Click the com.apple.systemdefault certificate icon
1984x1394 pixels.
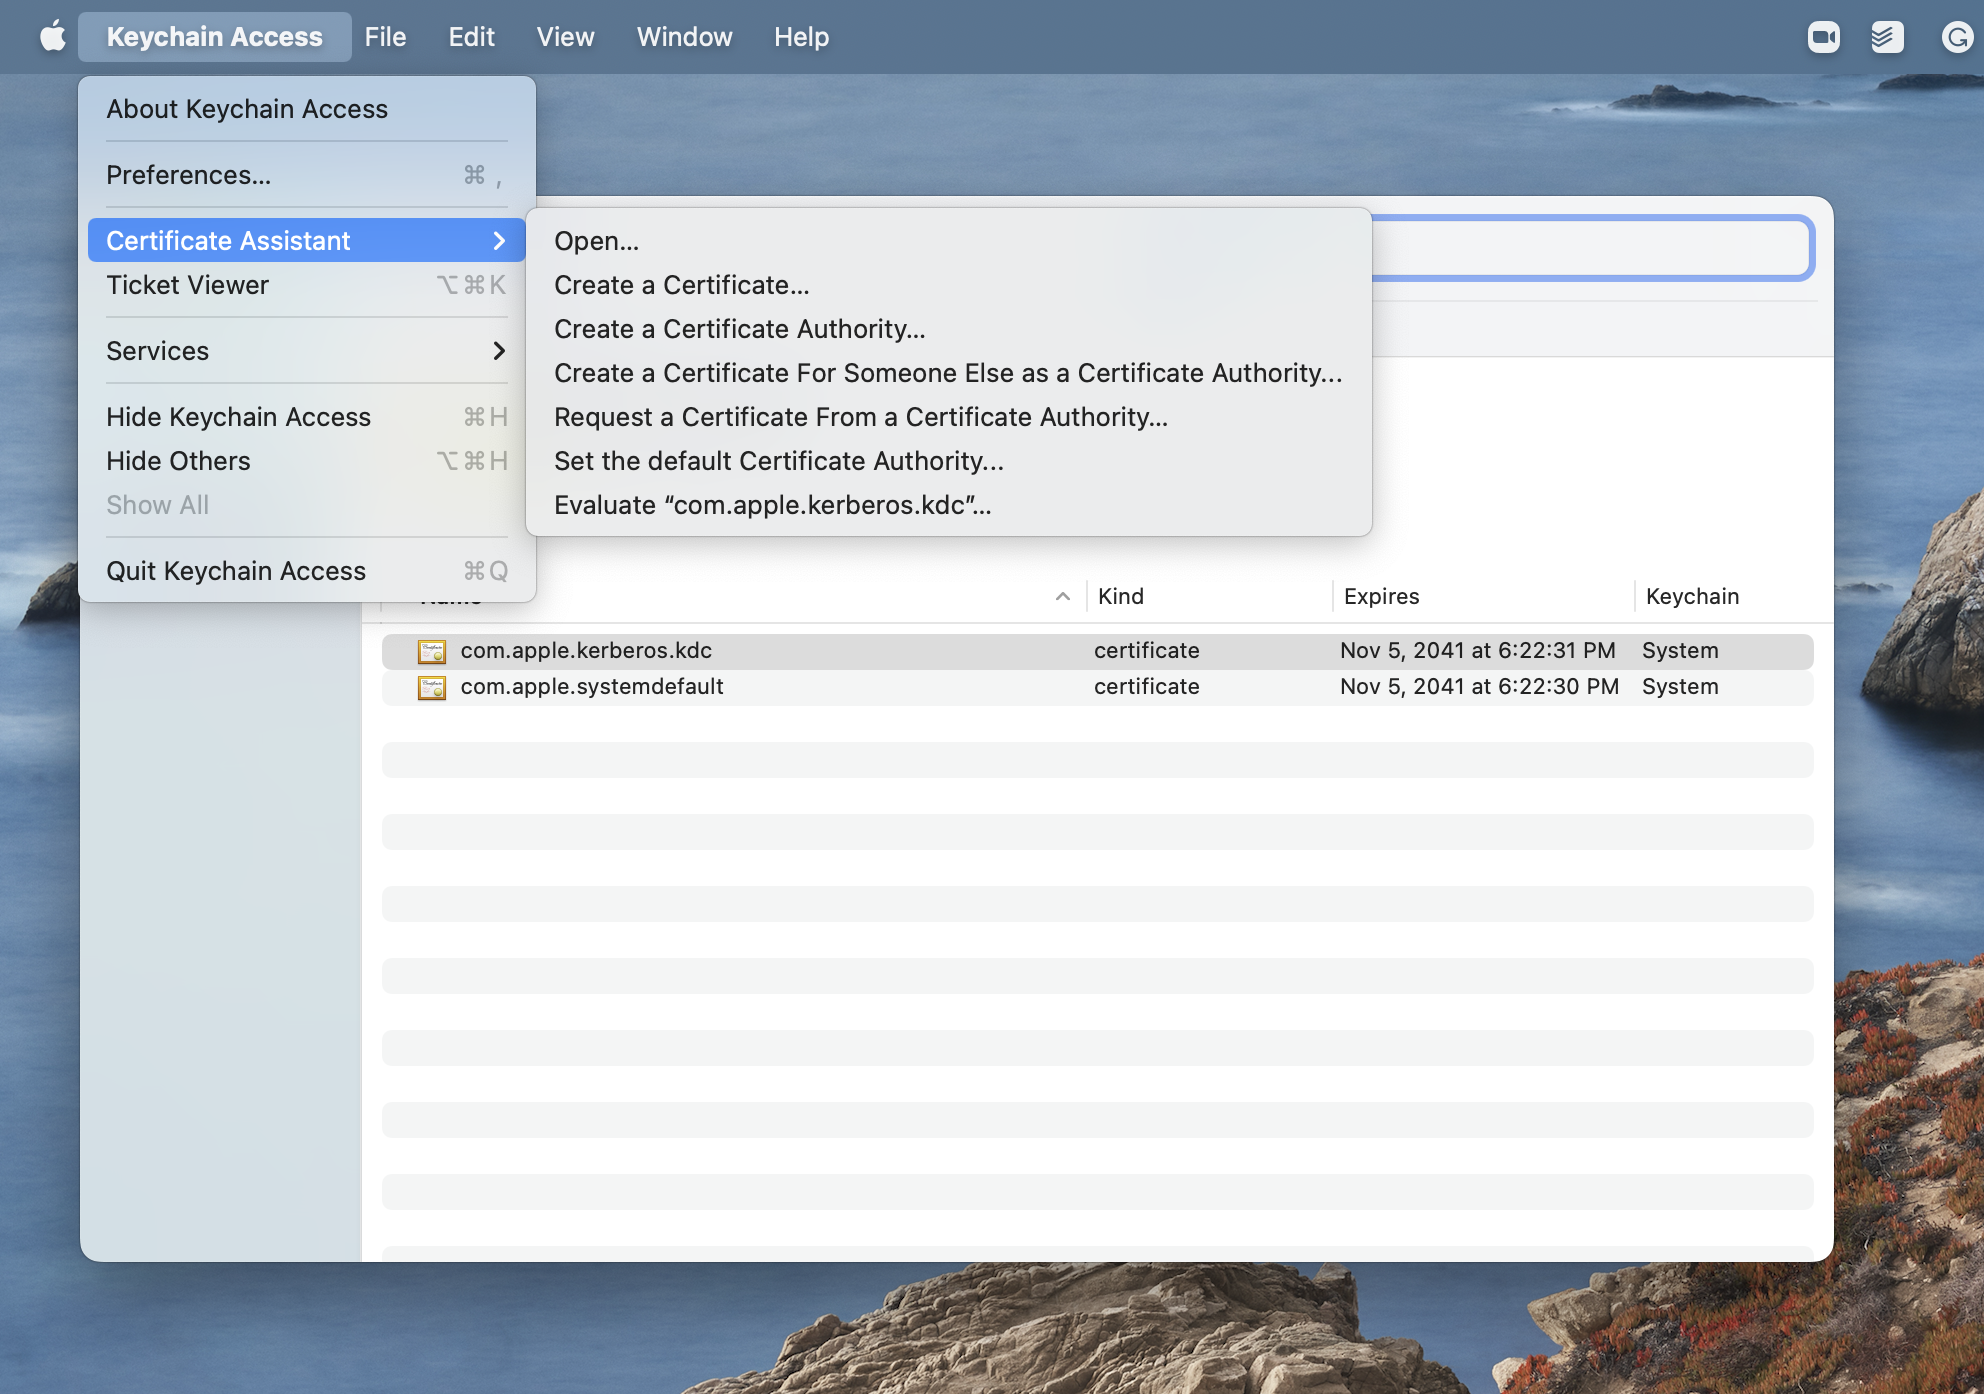point(432,687)
